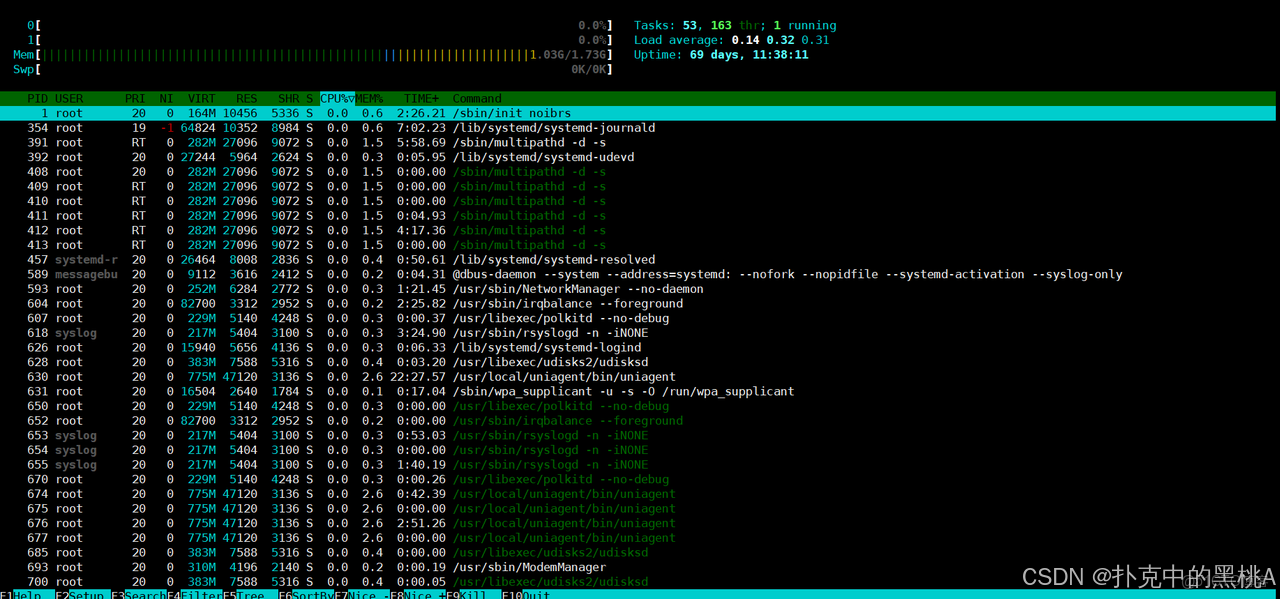Sort by the Command column header
The width and height of the screenshot is (1280, 599).
click(x=477, y=98)
